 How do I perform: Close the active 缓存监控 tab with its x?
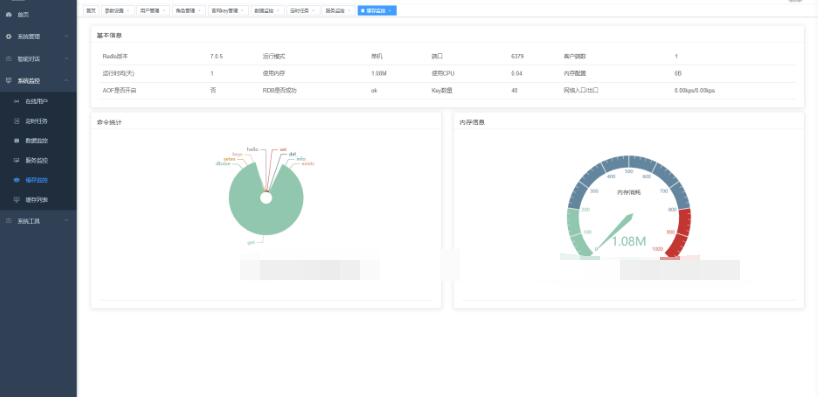point(390,11)
